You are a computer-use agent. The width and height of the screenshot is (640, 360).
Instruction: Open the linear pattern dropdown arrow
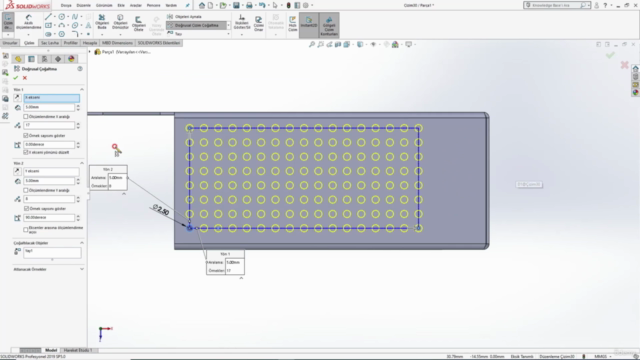coord(228,25)
